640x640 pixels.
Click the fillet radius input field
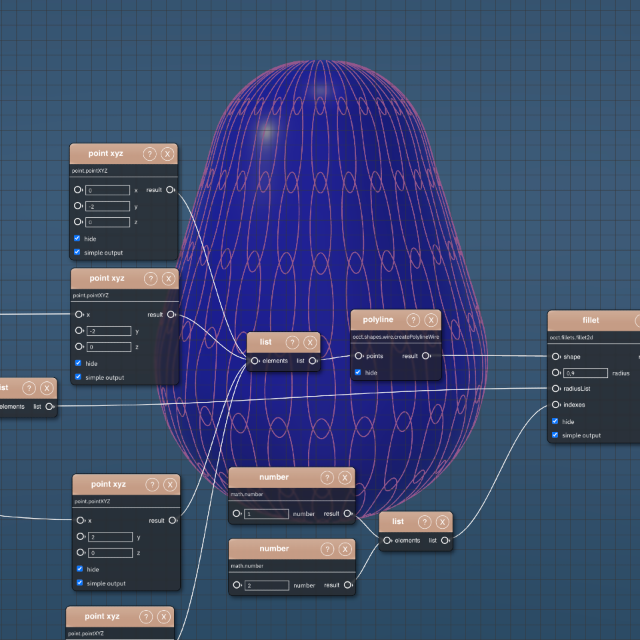coord(585,373)
